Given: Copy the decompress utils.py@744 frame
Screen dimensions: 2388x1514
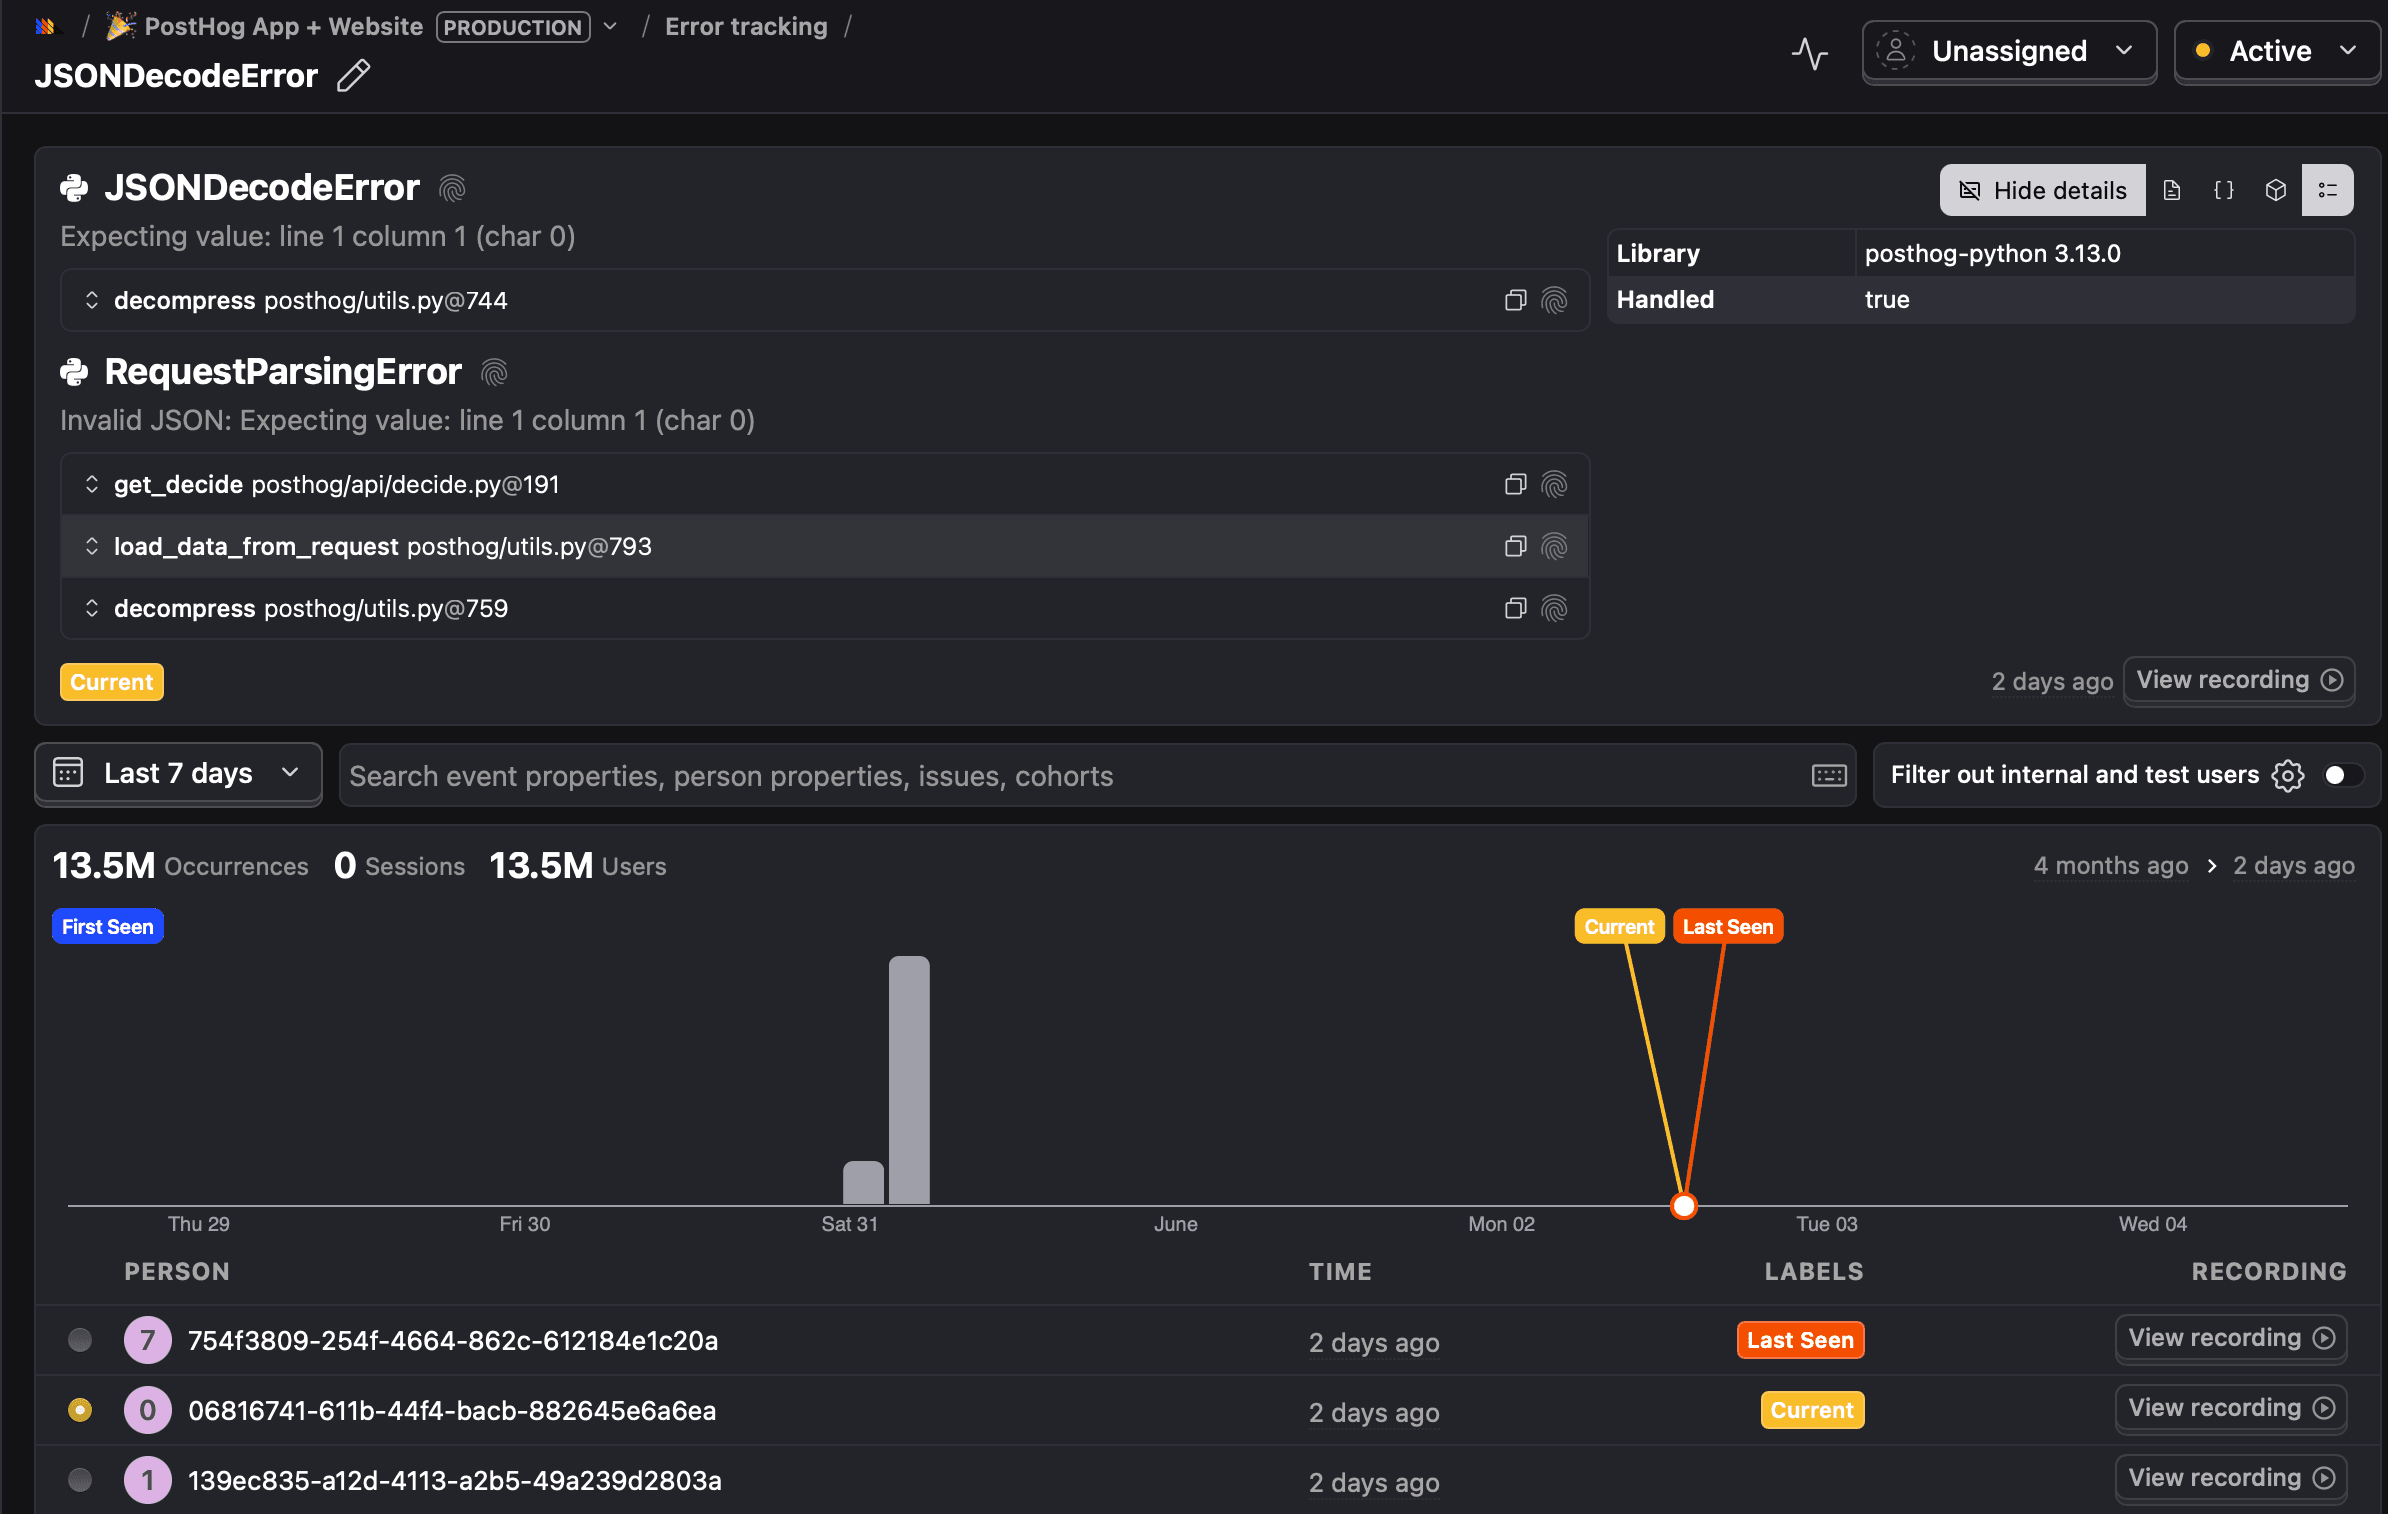Looking at the screenshot, I should (1515, 300).
